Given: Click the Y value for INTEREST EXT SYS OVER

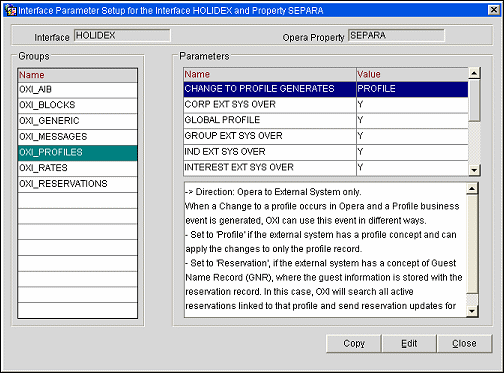Looking at the screenshot, I should [412, 168].
